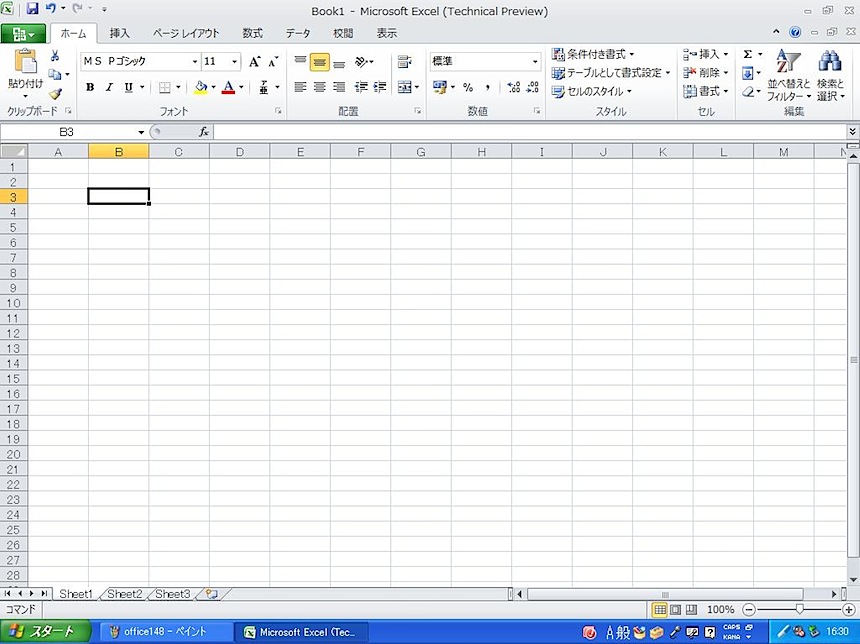Click the Decrease Decimal icon

[533, 87]
